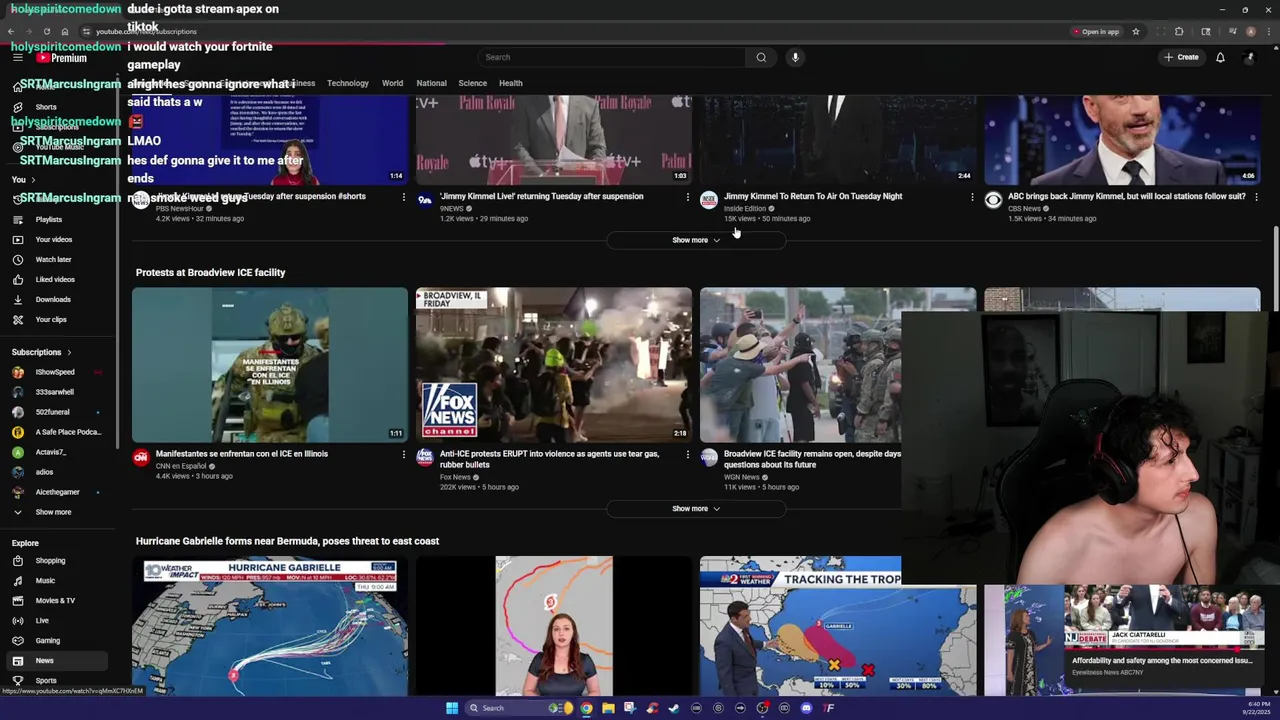Open Discord from the taskbar
The image size is (1280, 720).
tap(806, 708)
